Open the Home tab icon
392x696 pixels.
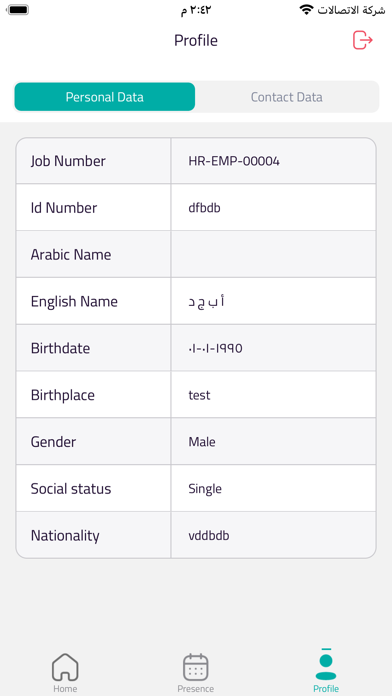65,667
